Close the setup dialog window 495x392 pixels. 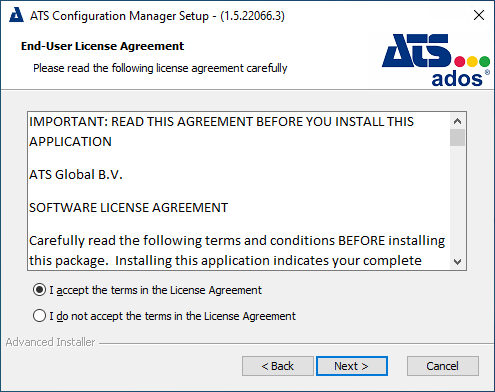coord(479,15)
